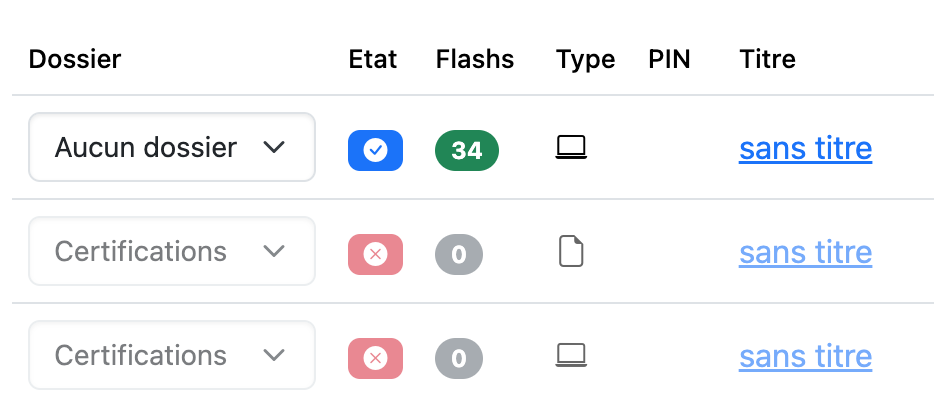
Task: Click the laptop type icon in first row
Action: pyautogui.click(x=571, y=149)
